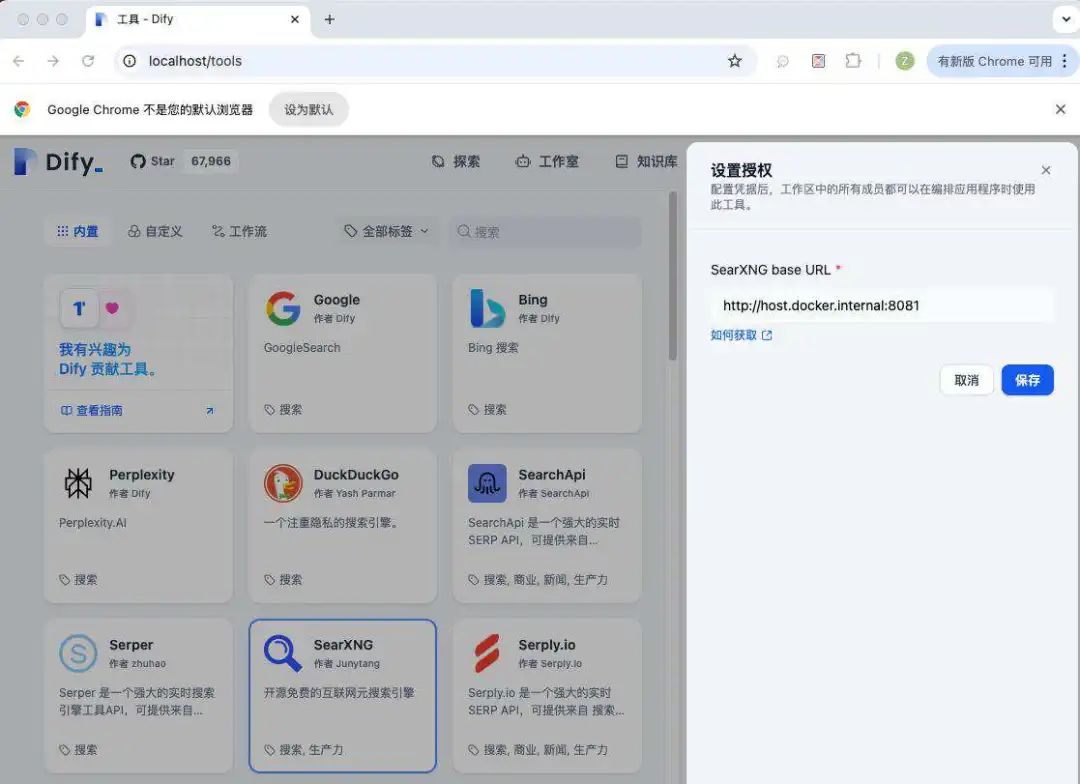Expand the tab search chevron at top right
1080x784 pixels.
(1066, 19)
